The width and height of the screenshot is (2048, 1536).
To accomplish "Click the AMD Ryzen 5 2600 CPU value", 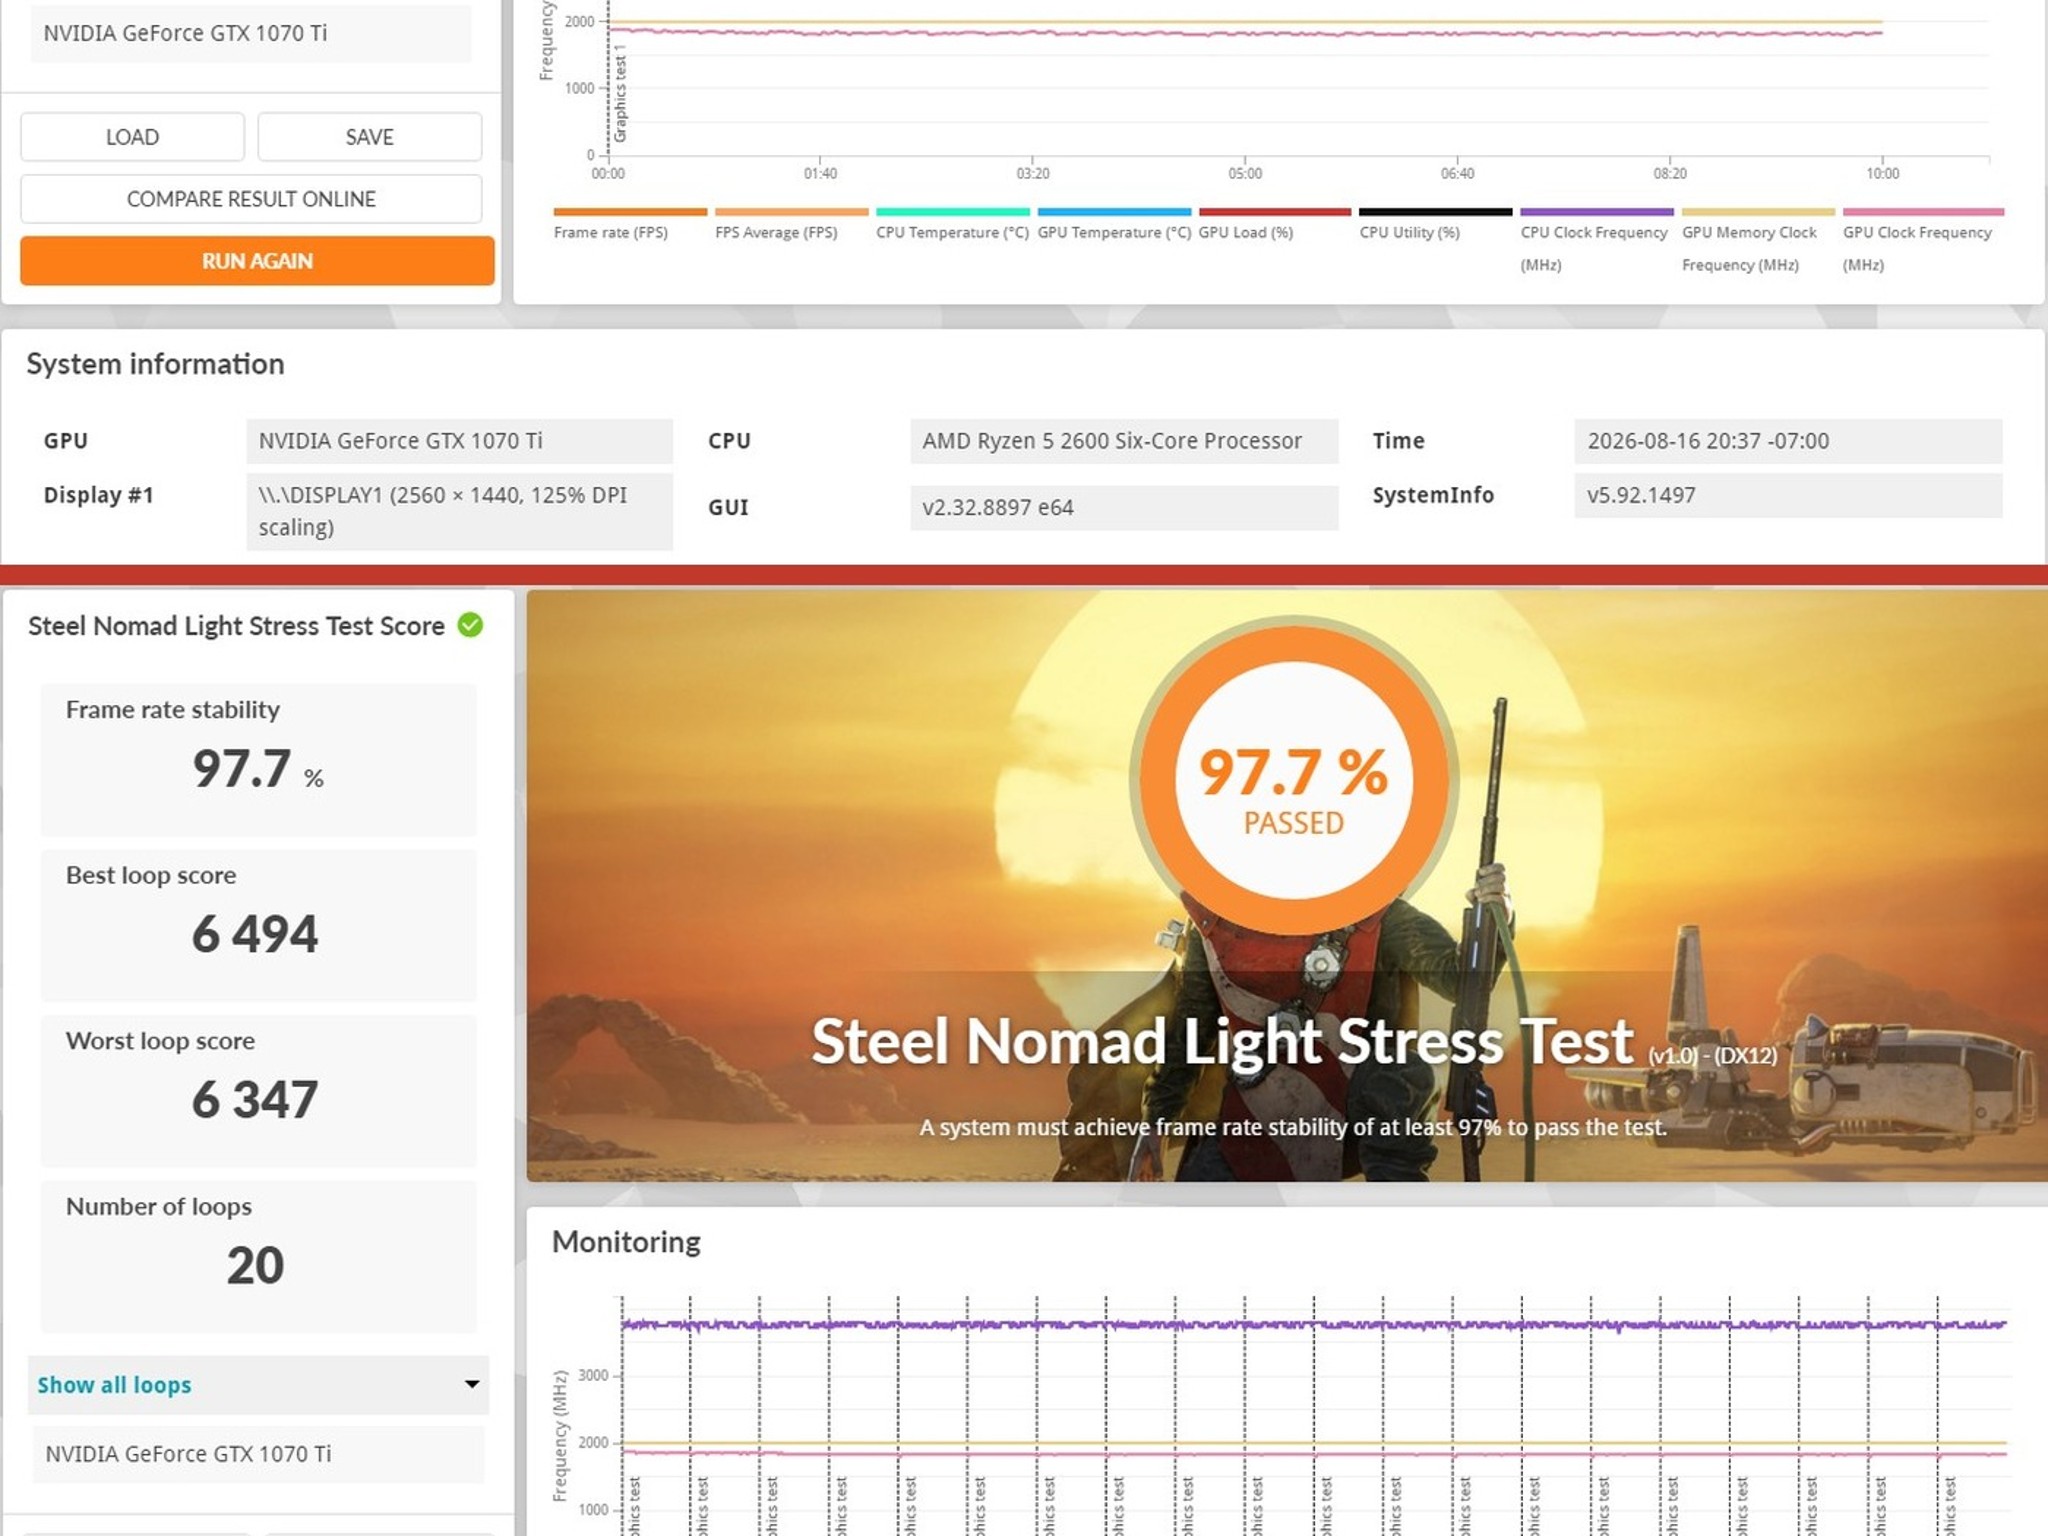I will coord(1124,441).
